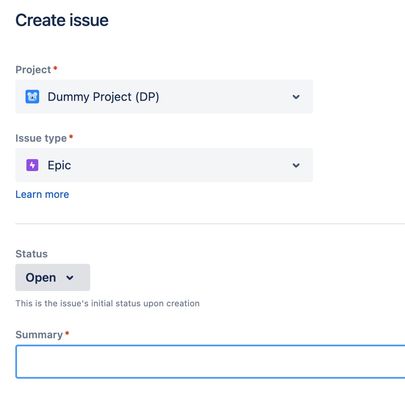Click the red asterisk beside Issue type
405x394 pixels.
71,136
